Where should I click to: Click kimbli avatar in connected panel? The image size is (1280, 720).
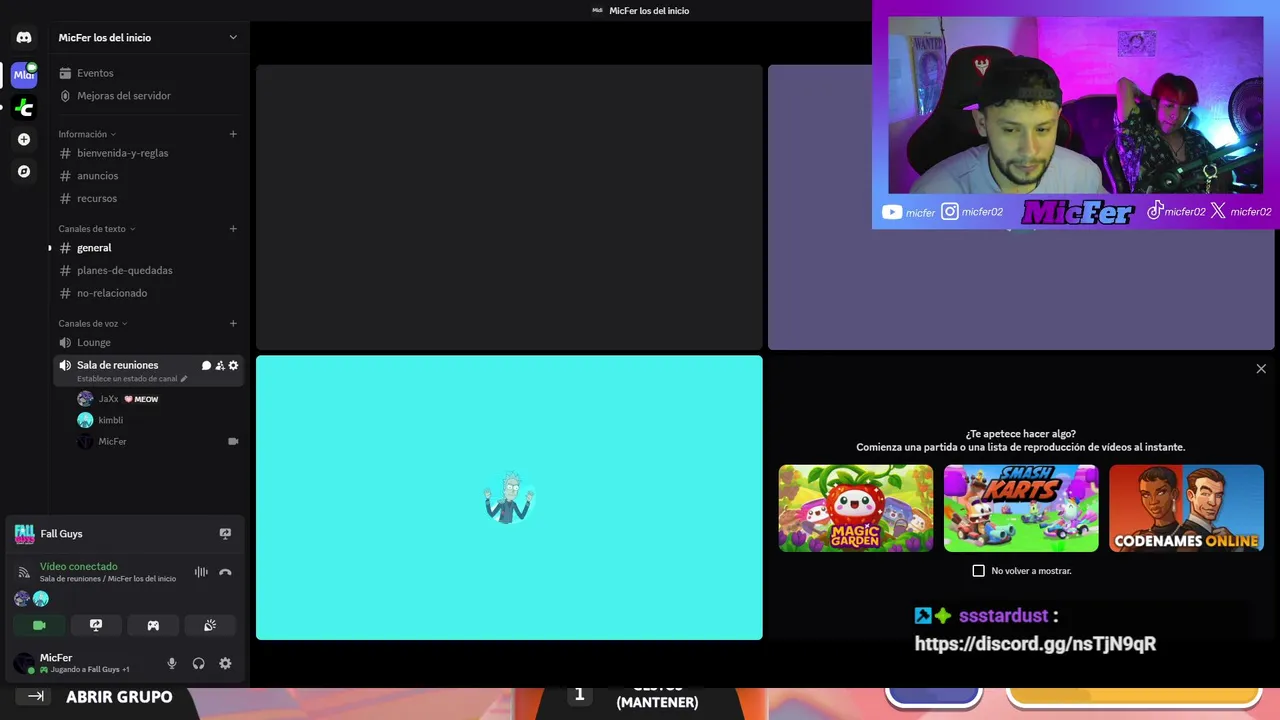click(41, 599)
